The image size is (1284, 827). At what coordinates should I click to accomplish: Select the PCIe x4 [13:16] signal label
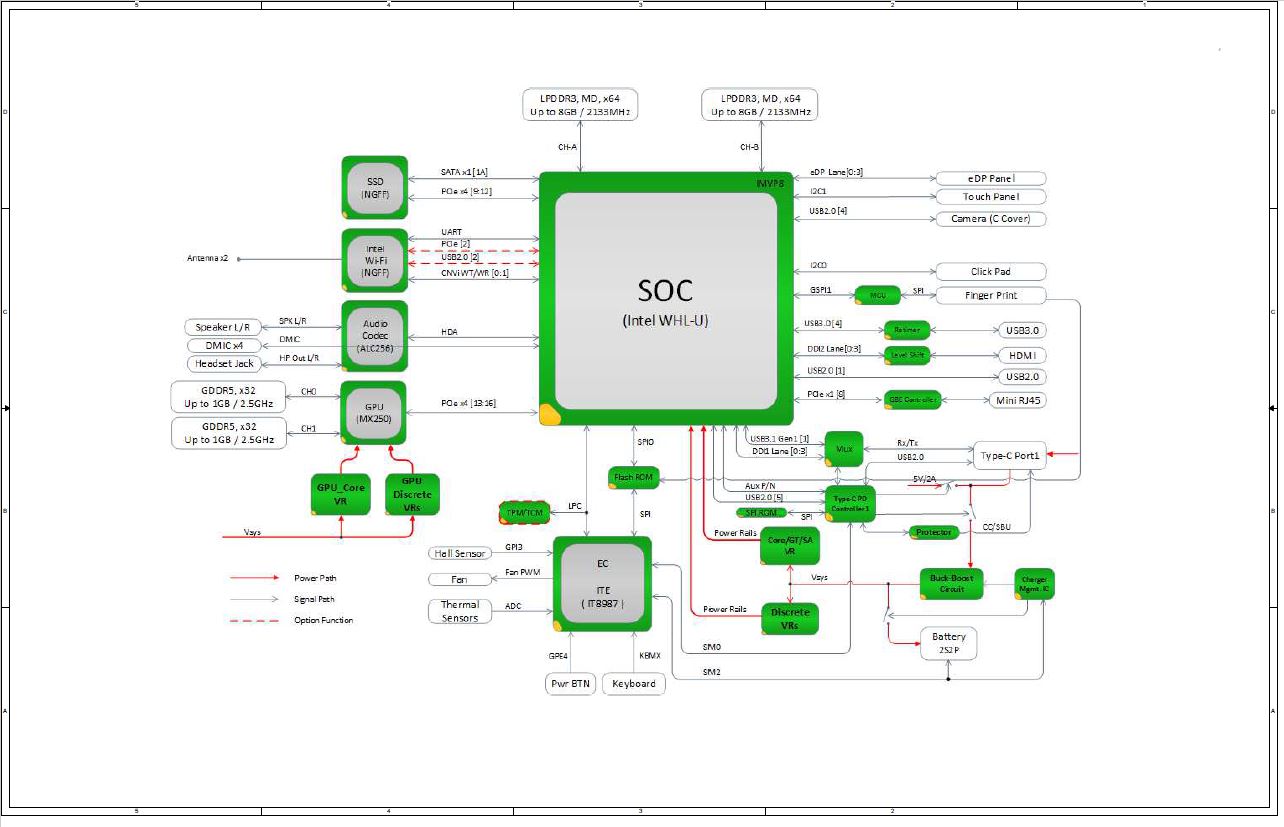pos(468,403)
